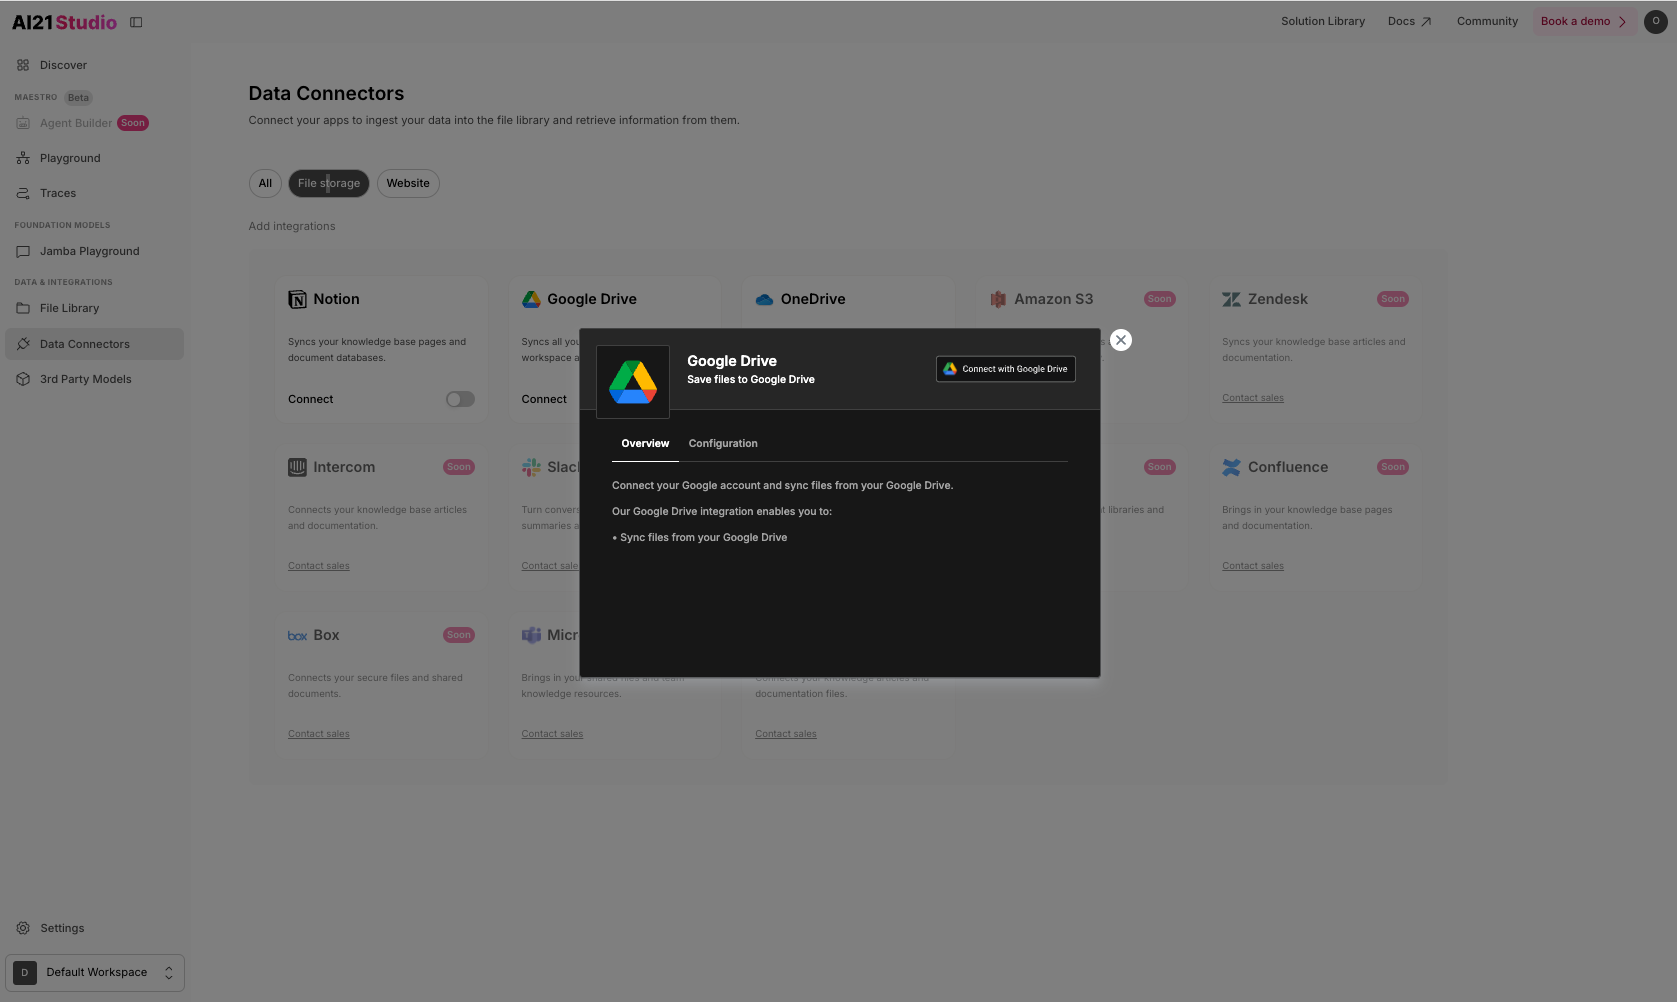The image size is (1677, 1002).
Task: Select the Website filter
Action: click(408, 183)
